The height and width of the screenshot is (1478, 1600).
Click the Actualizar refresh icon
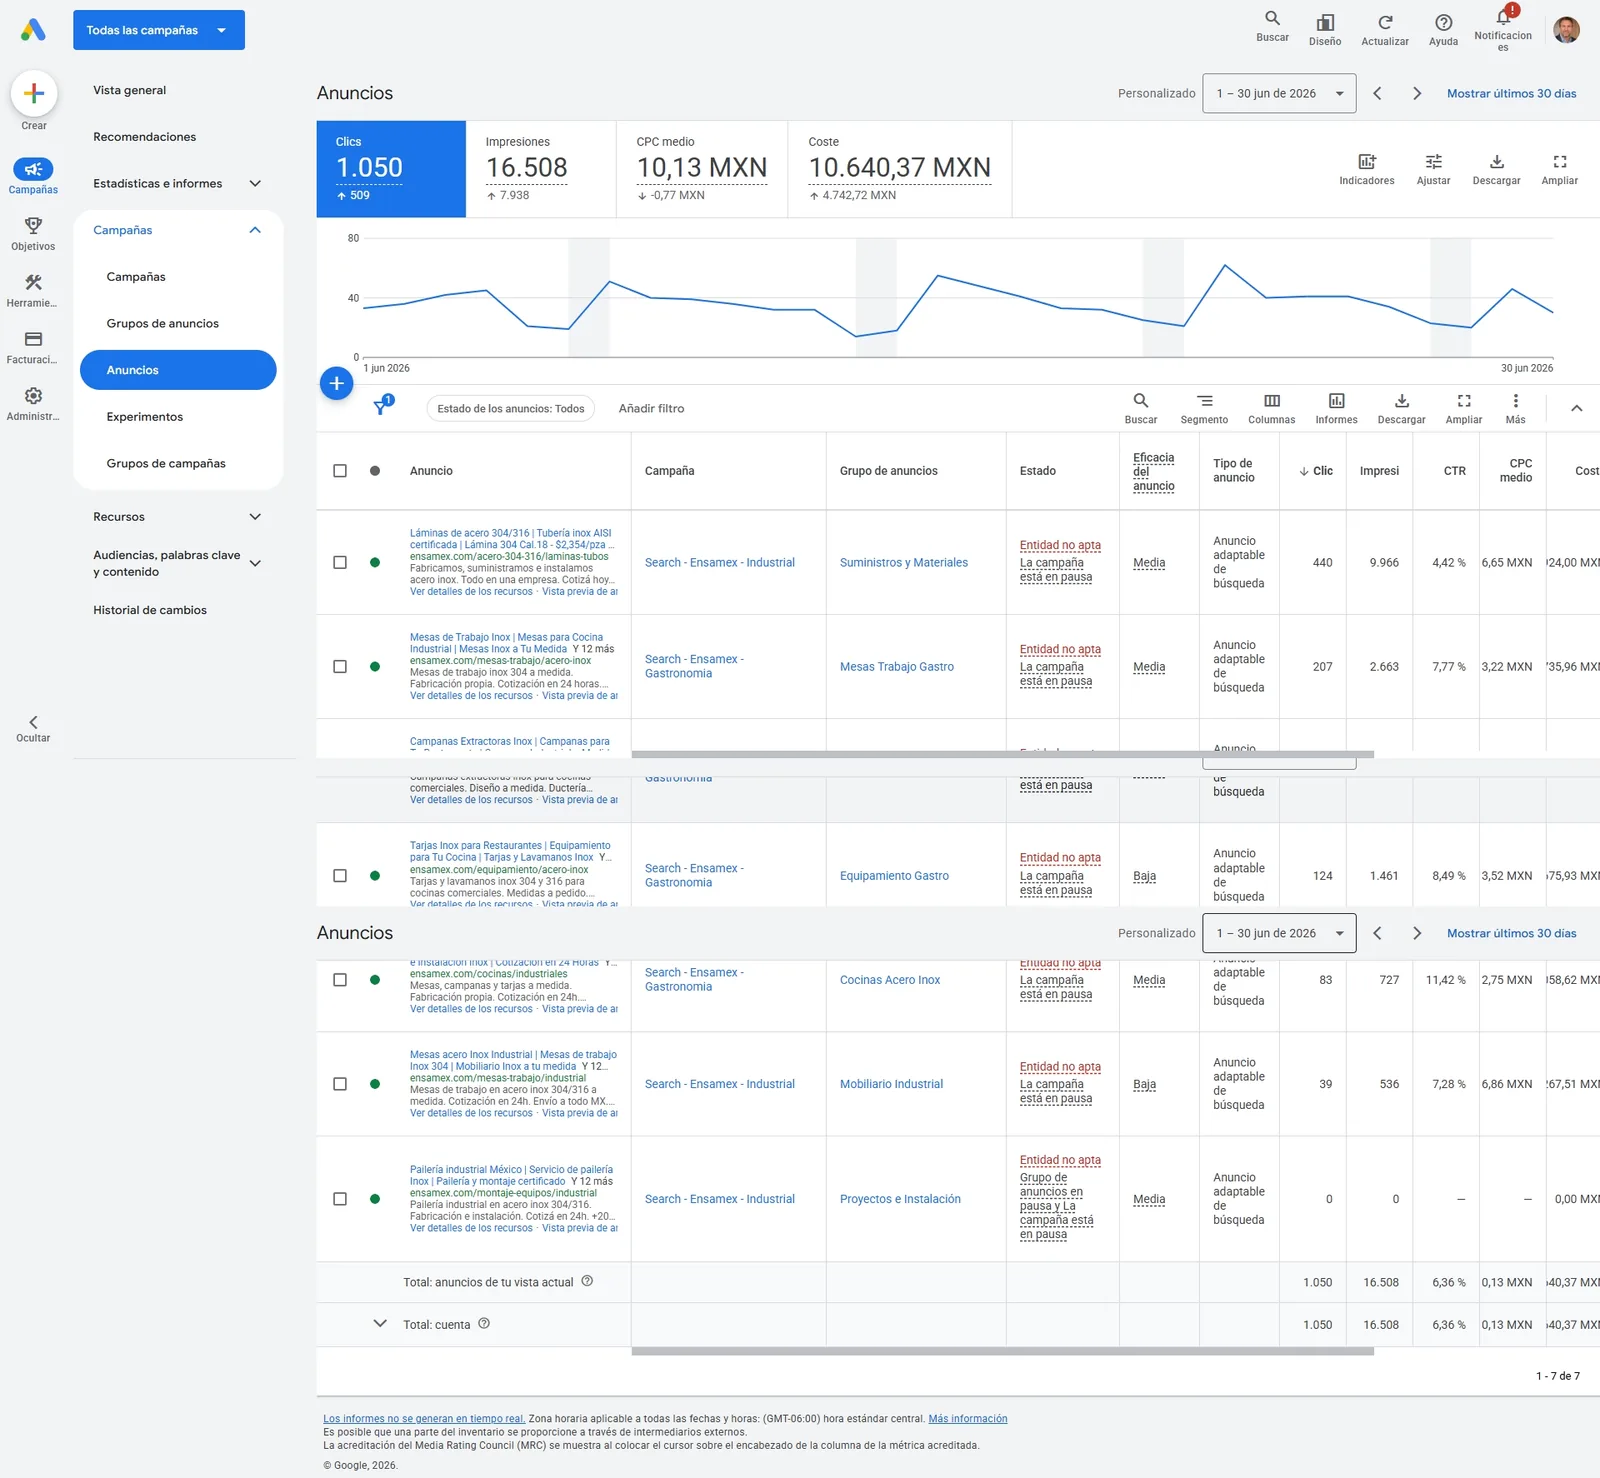click(1385, 23)
